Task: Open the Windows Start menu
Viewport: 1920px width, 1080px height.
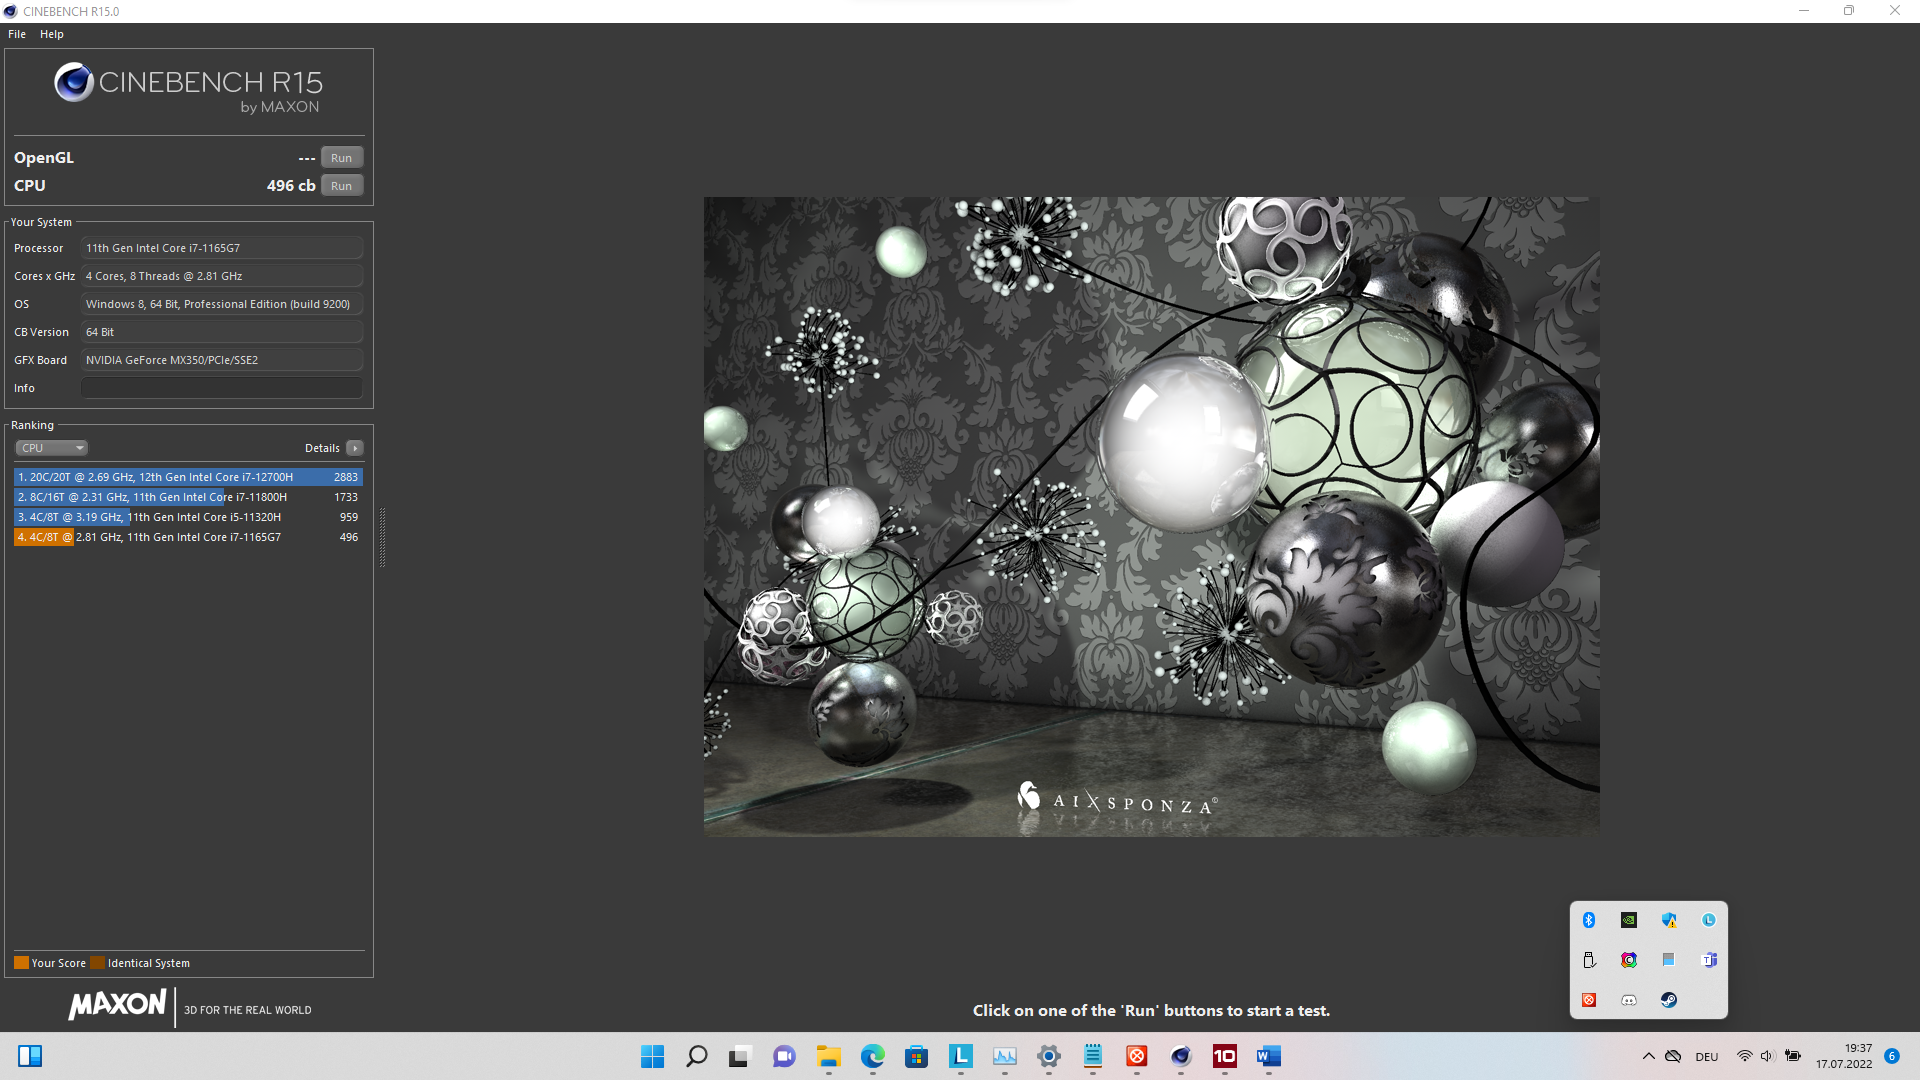Action: click(652, 1056)
